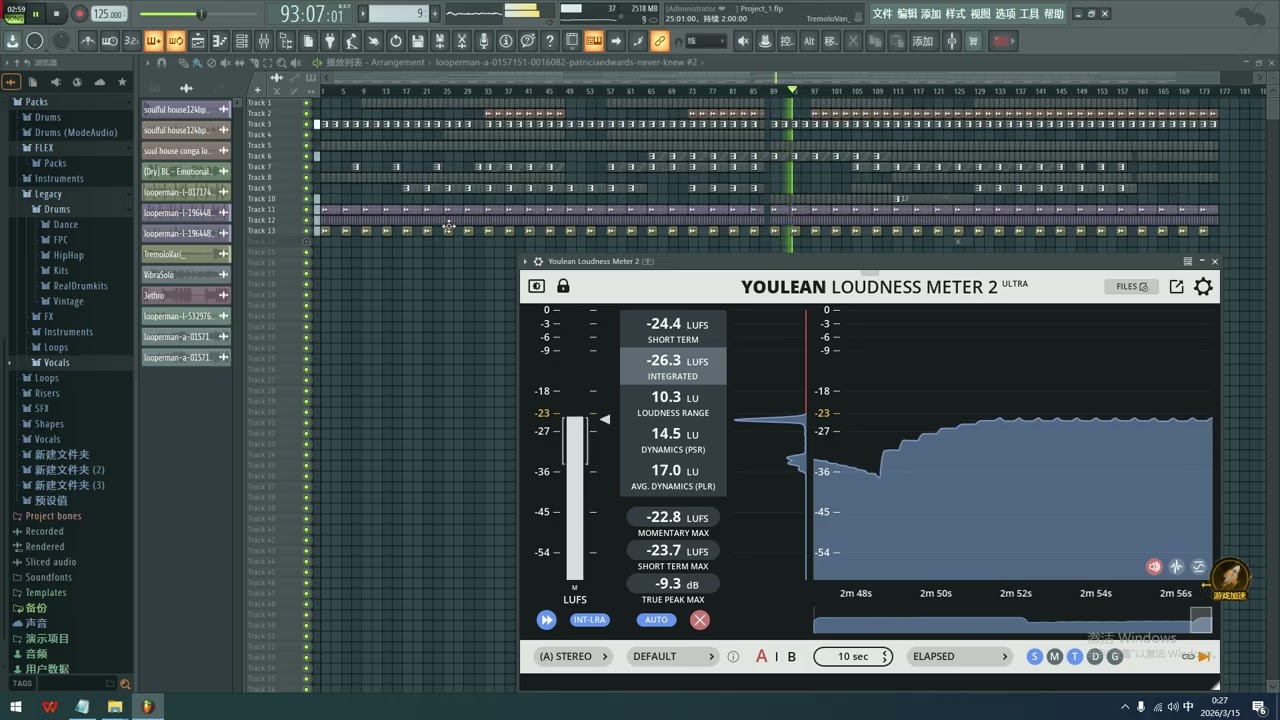Open the 文件 menu
The image size is (1280, 720).
click(882, 14)
